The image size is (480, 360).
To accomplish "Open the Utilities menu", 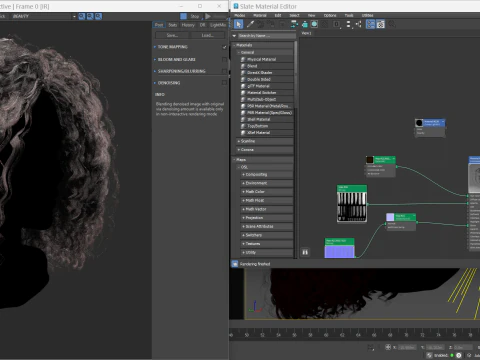I will (x=368, y=15).
